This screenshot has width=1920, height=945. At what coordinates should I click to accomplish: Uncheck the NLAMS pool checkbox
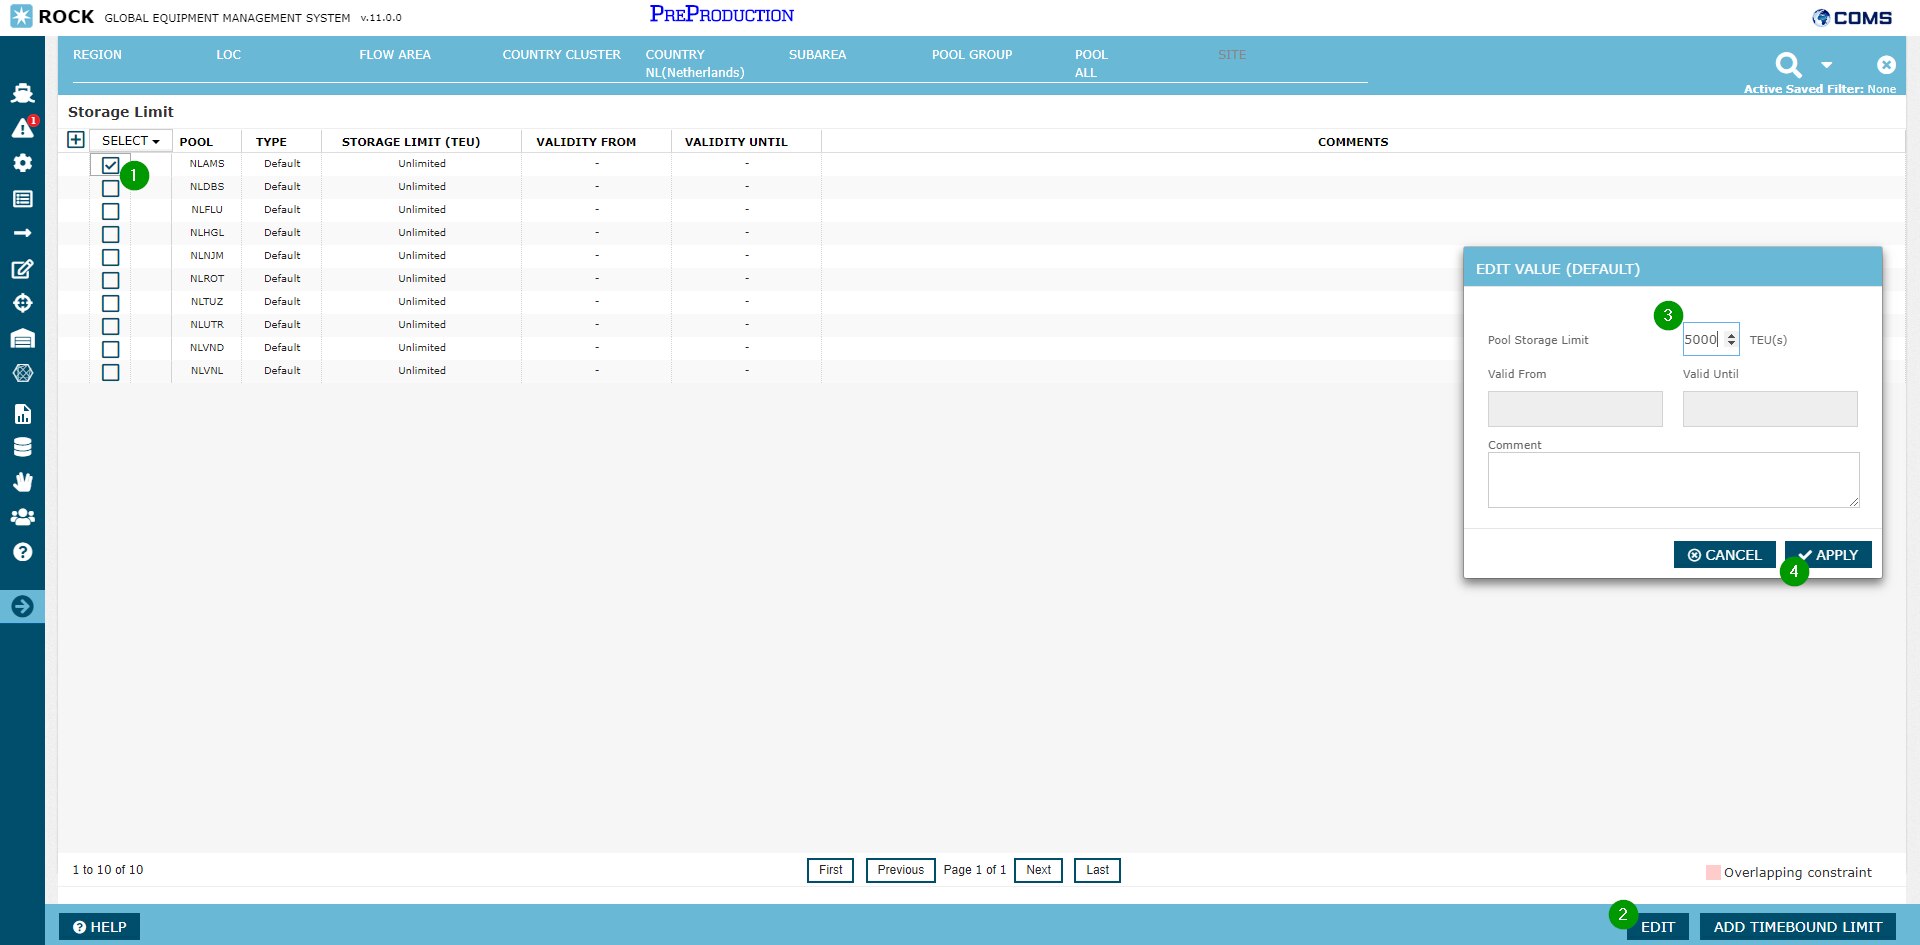click(111, 165)
